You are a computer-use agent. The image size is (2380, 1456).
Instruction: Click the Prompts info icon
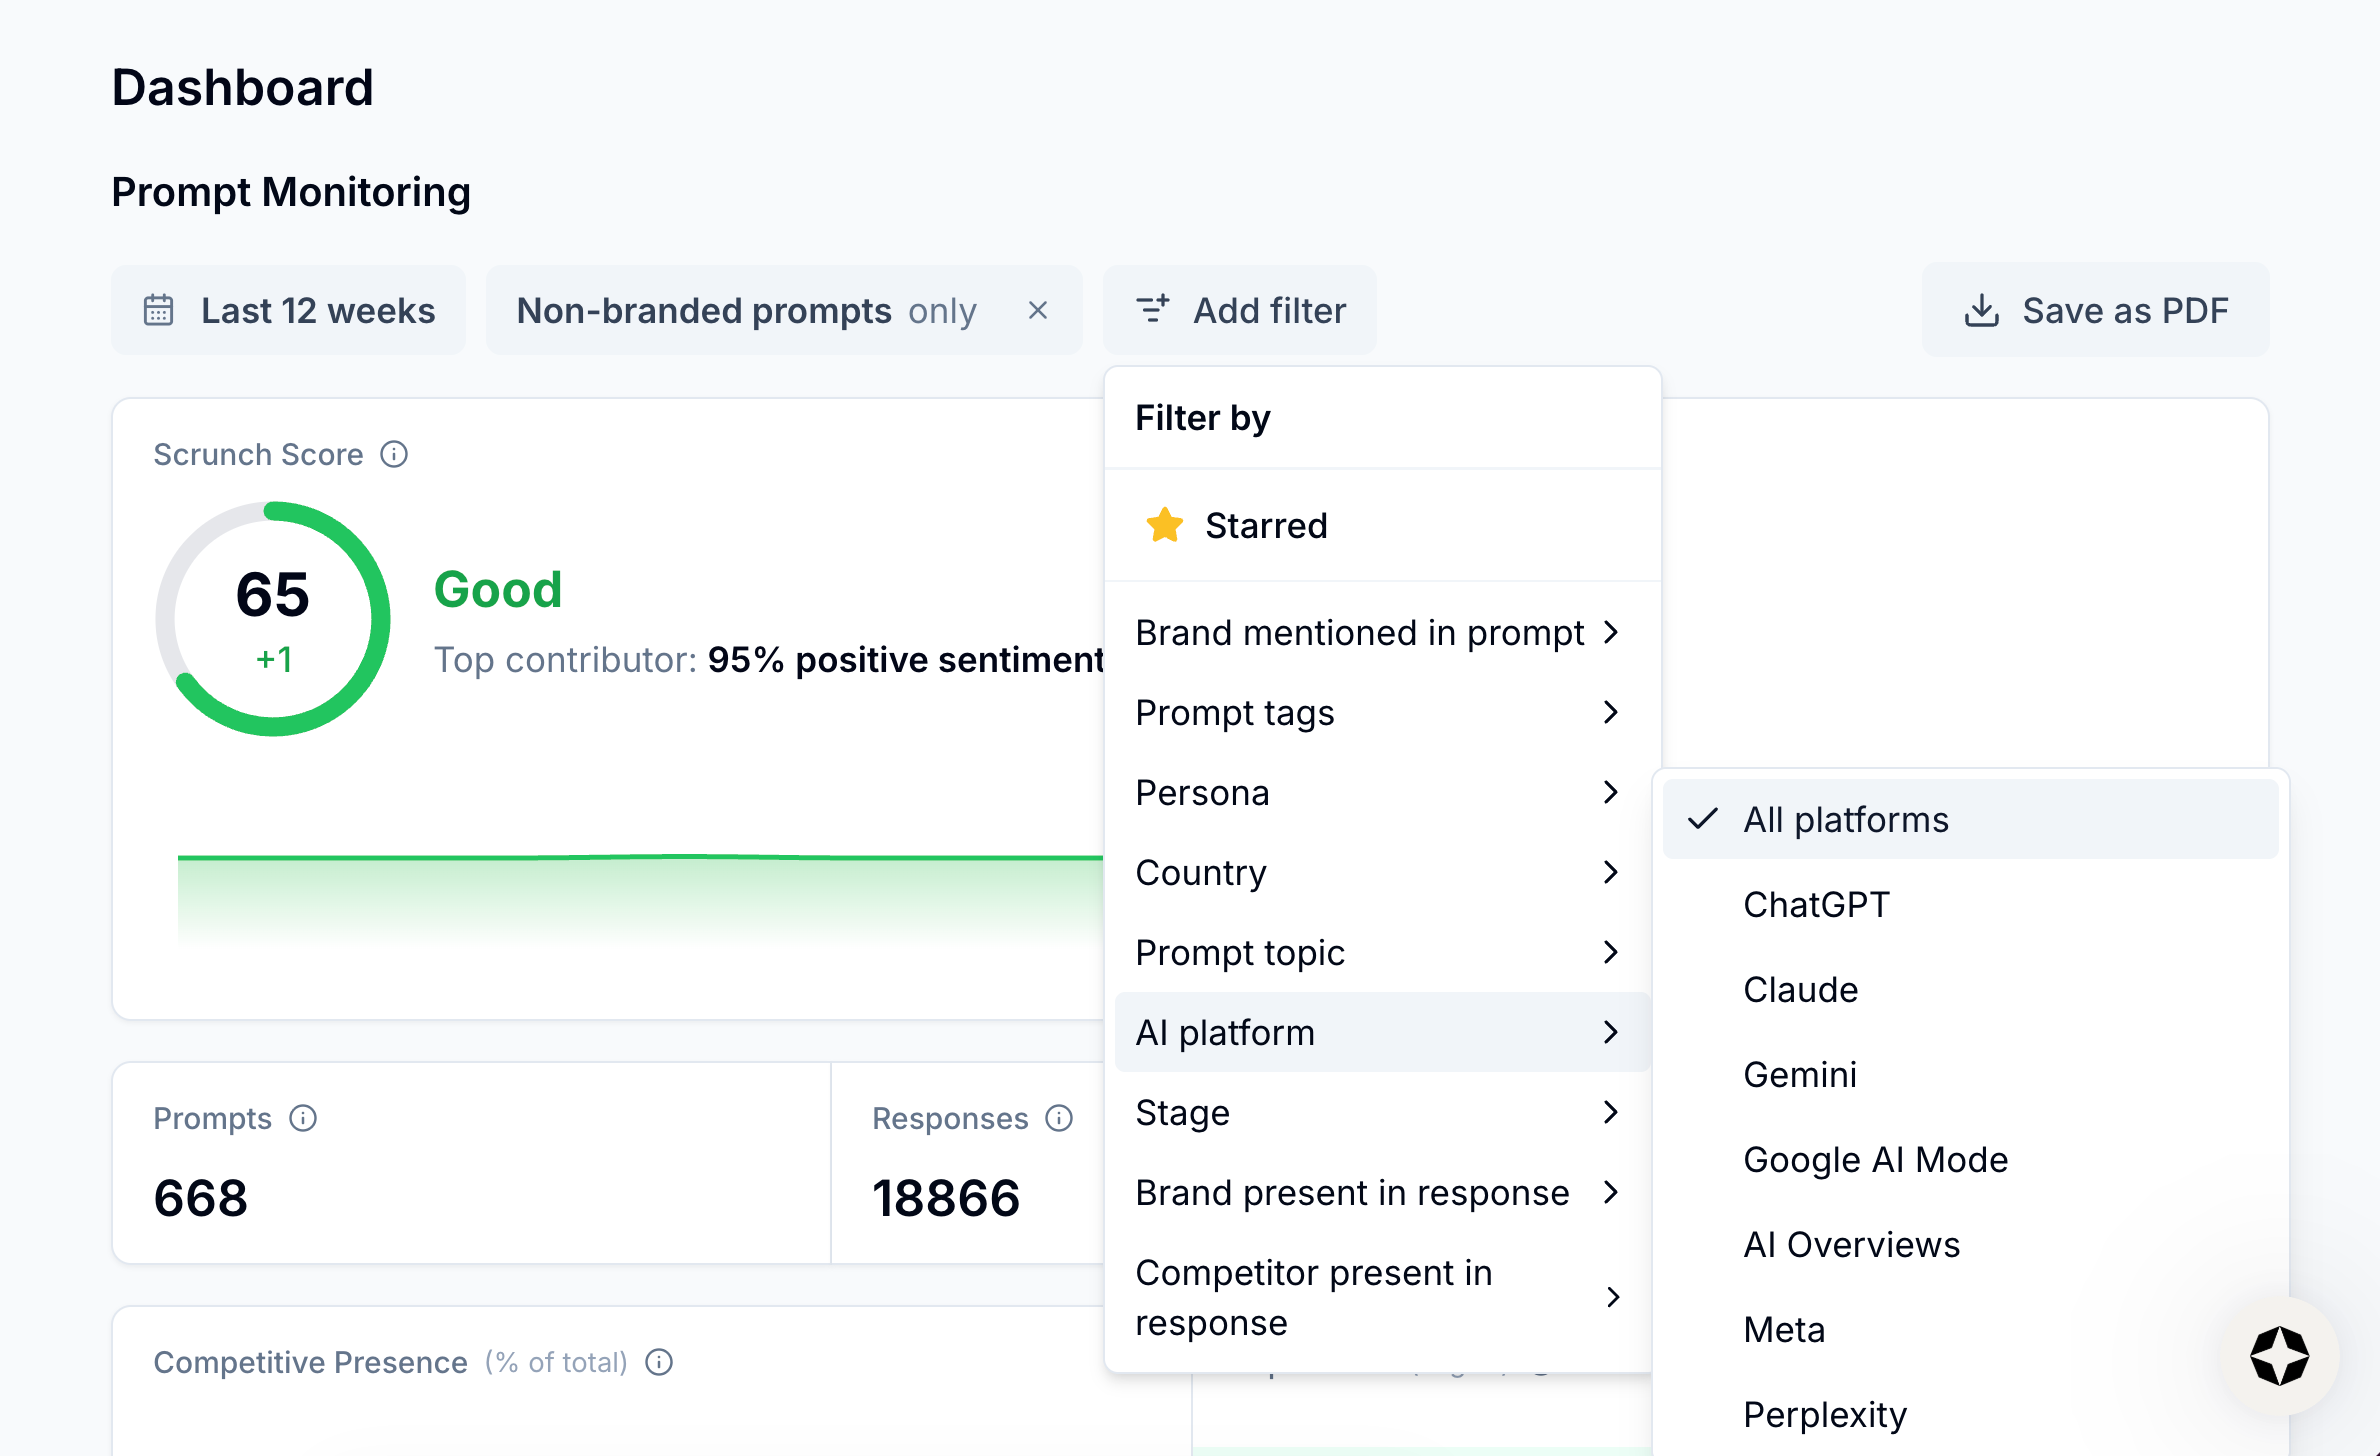pos(303,1118)
